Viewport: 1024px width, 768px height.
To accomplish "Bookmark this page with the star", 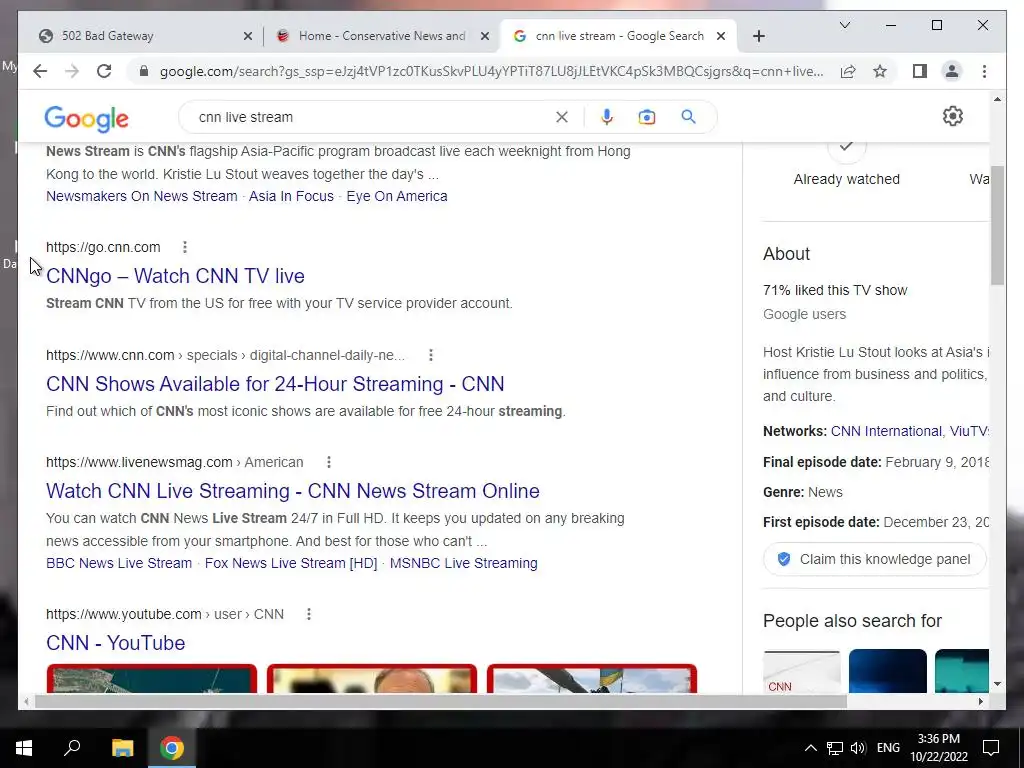I will [x=880, y=71].
